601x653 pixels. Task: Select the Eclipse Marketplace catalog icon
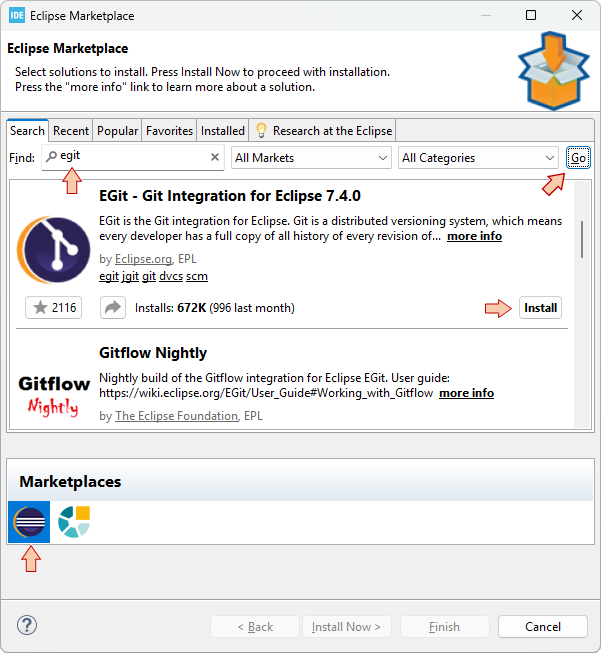pyautogui.click(x=29, y=522)
